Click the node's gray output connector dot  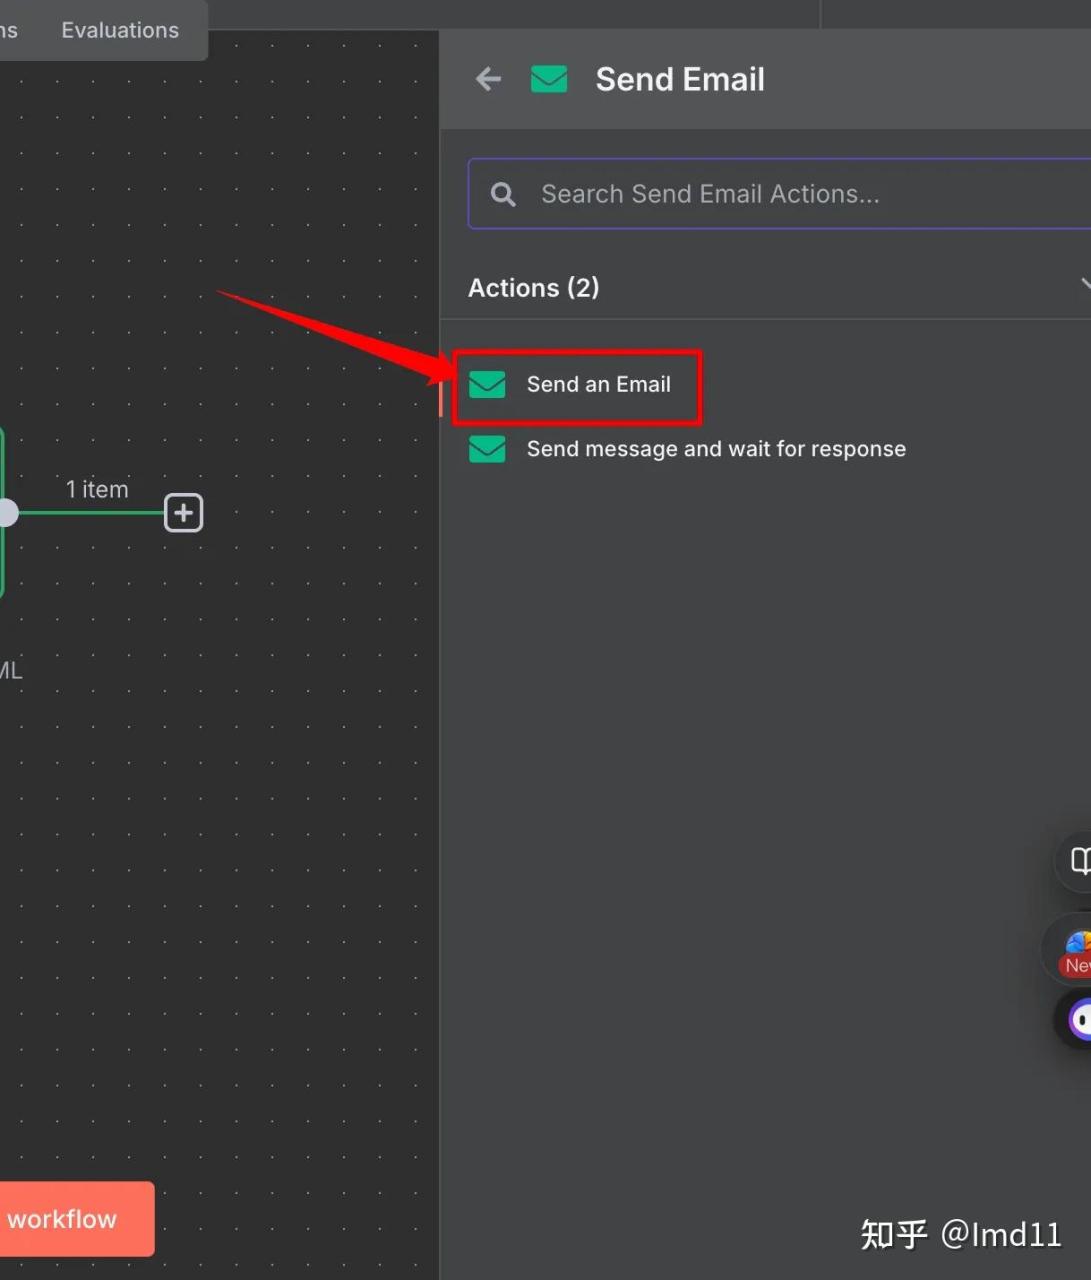(7, 512)
